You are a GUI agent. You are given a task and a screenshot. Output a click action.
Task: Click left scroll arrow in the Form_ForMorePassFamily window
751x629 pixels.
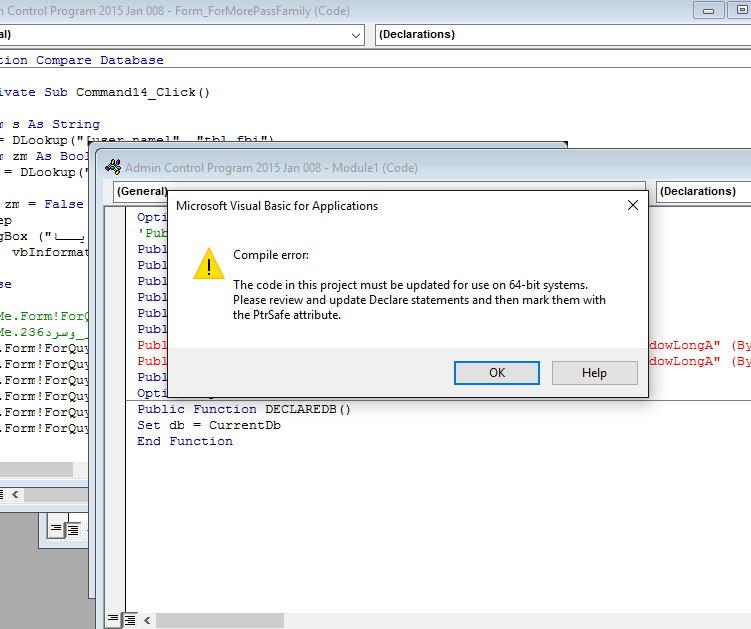[x=16, y=494]
